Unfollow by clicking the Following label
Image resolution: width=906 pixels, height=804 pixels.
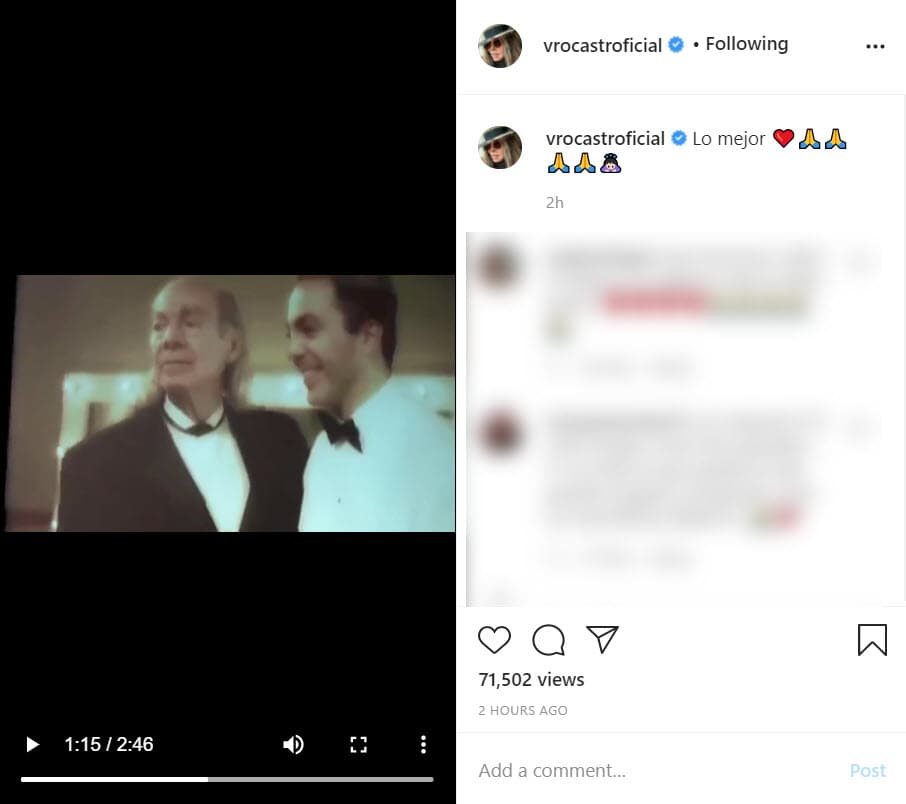(x=746, y=43)
